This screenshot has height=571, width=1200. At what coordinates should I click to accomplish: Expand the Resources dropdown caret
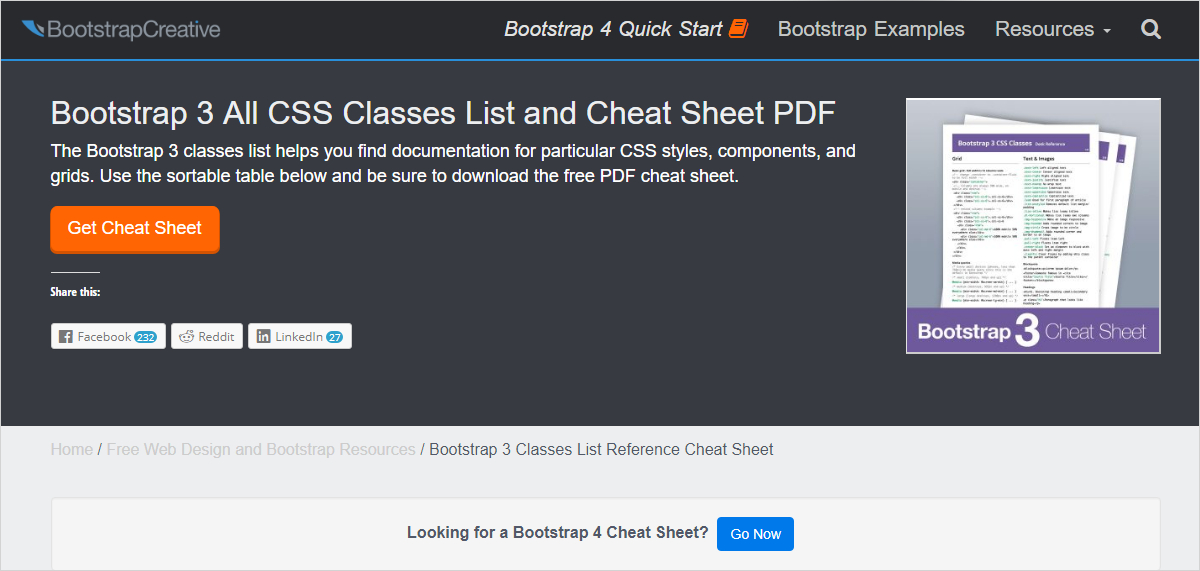click(1107, 32)
